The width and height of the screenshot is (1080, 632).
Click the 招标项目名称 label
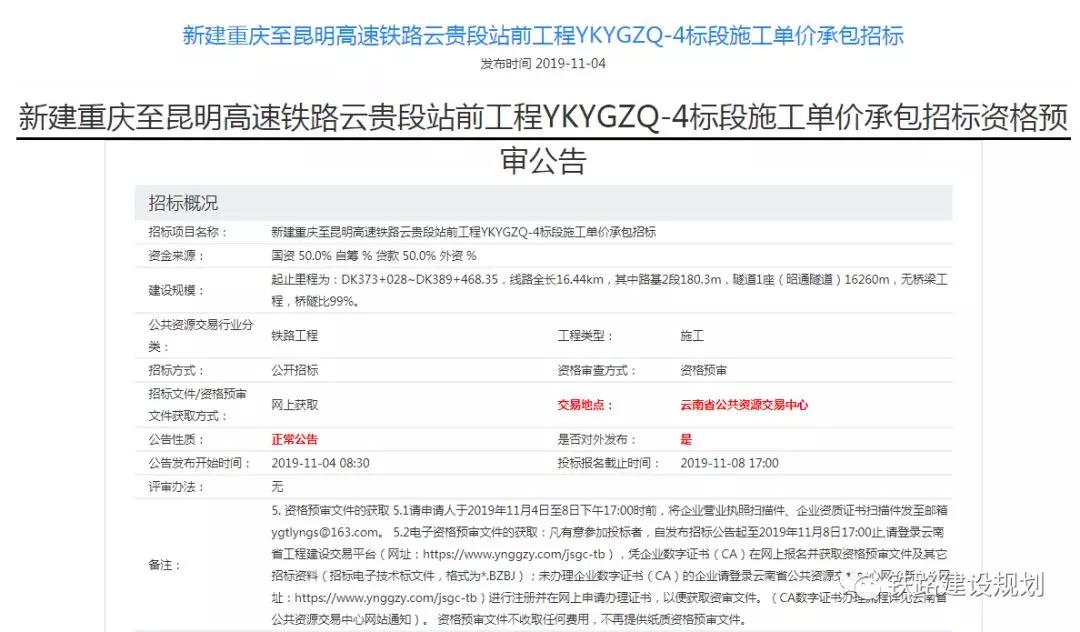(x=187, y=232)
